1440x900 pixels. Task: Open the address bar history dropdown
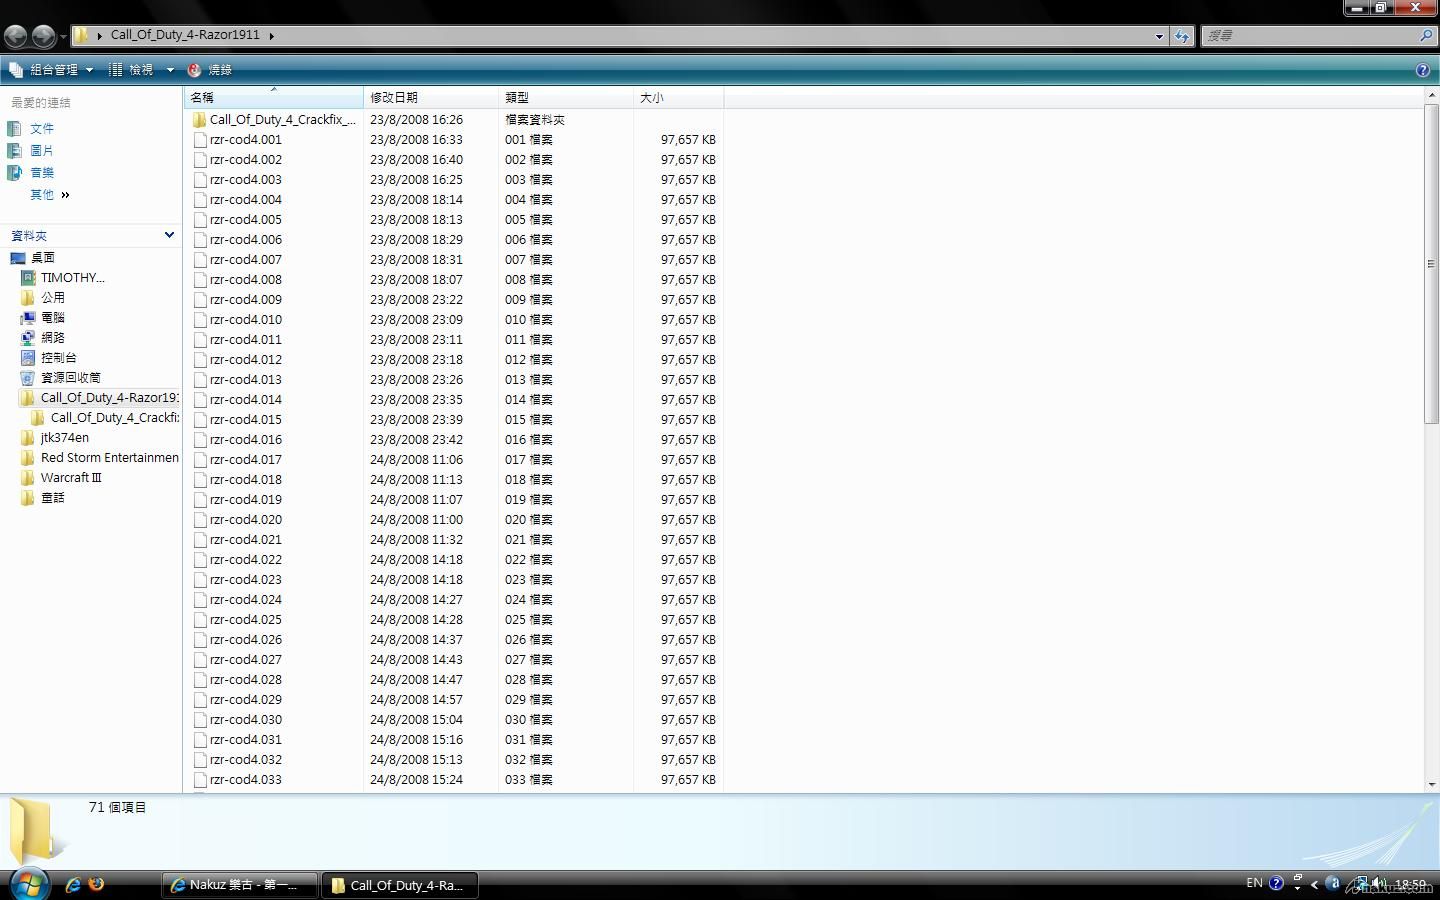pyautogui.click(x=1159, y=36)
